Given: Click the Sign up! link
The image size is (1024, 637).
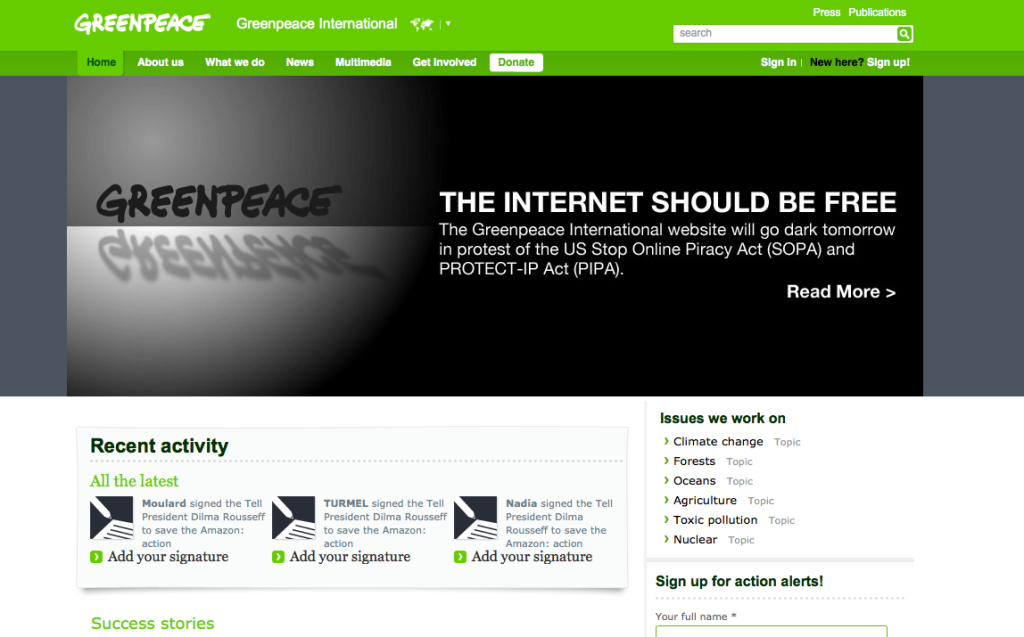Looking at the screenshot, I should 888,63.
